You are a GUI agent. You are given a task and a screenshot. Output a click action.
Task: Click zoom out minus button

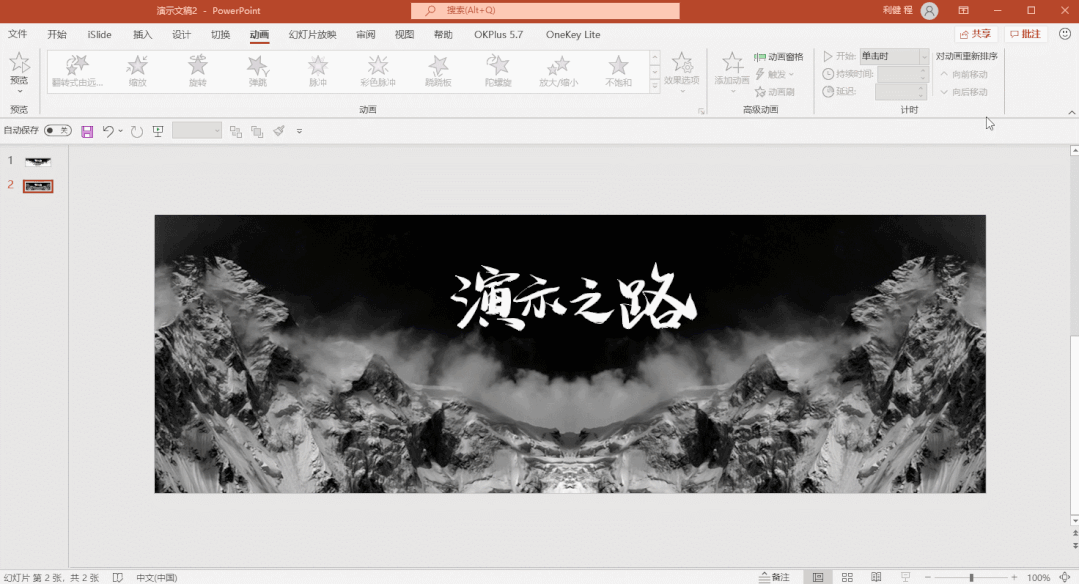click(x=928, y=577)
